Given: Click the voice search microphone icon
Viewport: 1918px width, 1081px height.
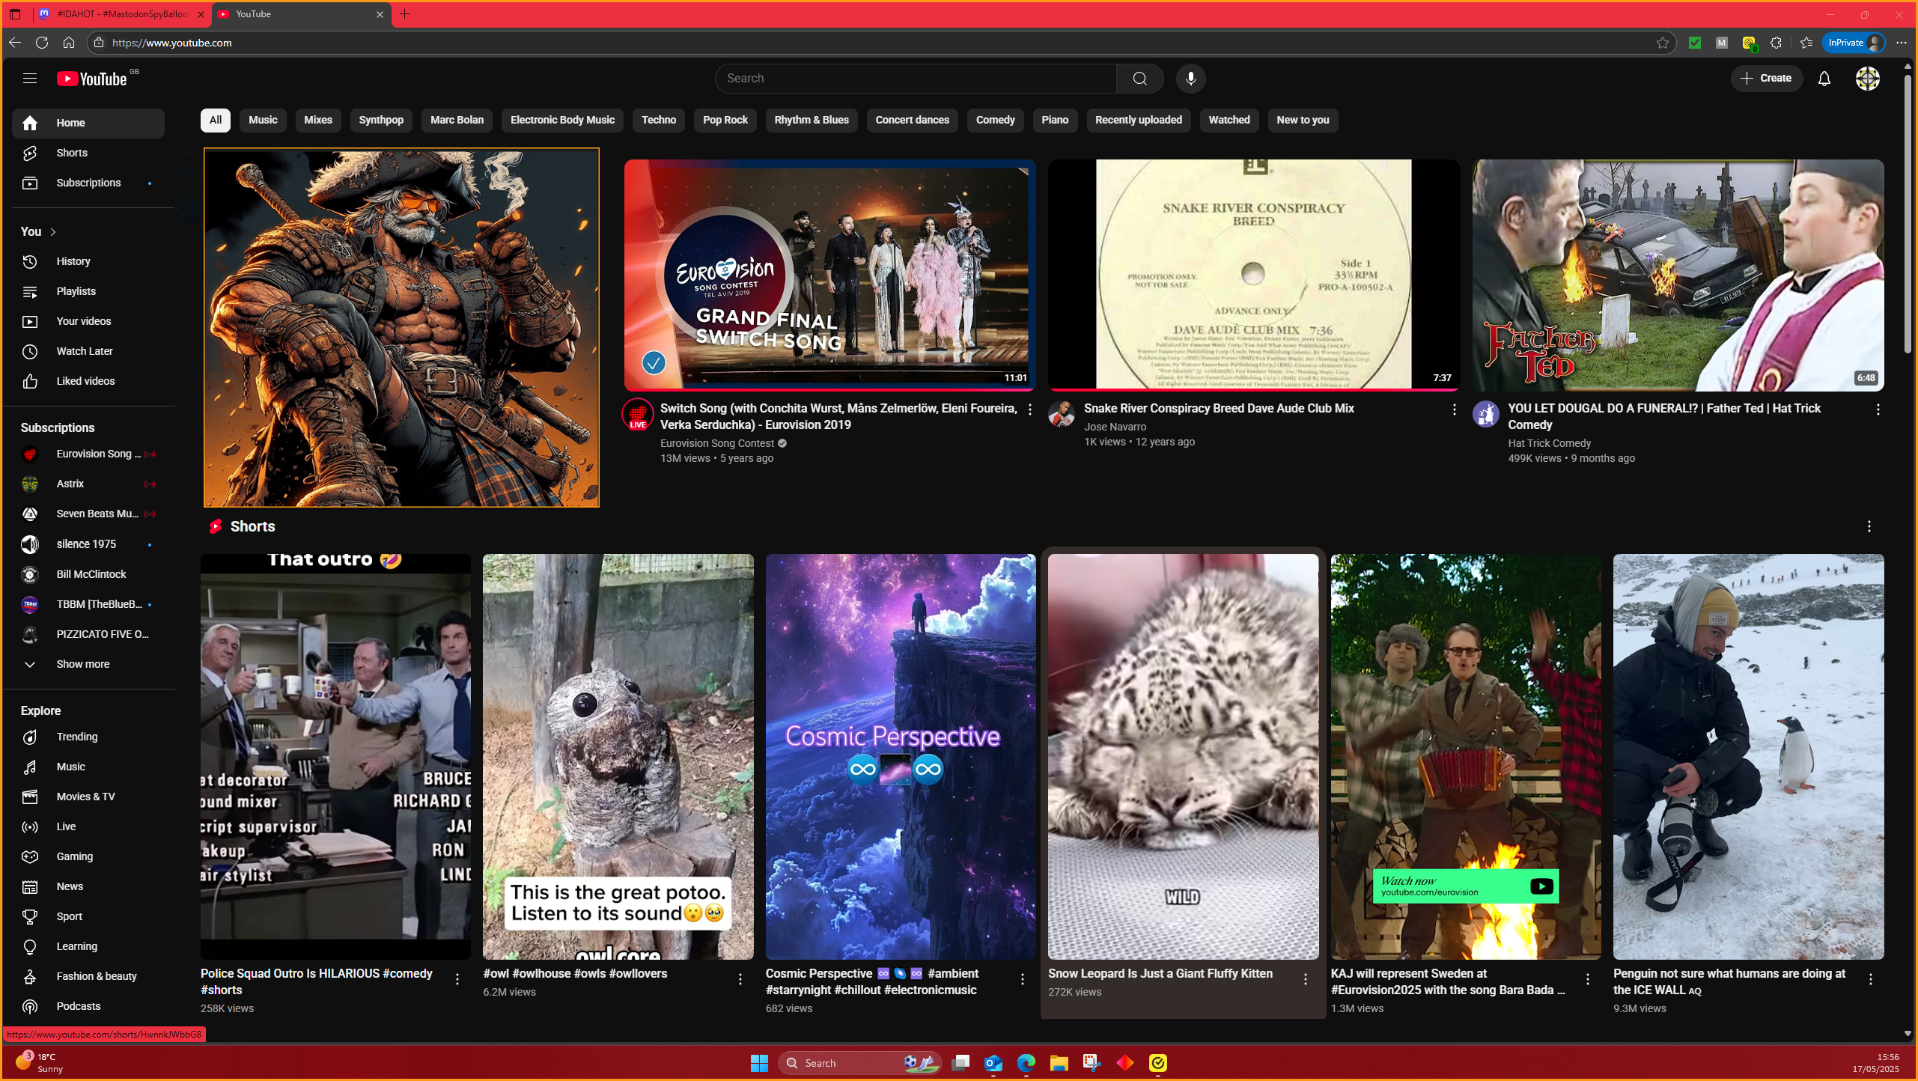Looking at the screenshot, I should [x=1190, y=78].
